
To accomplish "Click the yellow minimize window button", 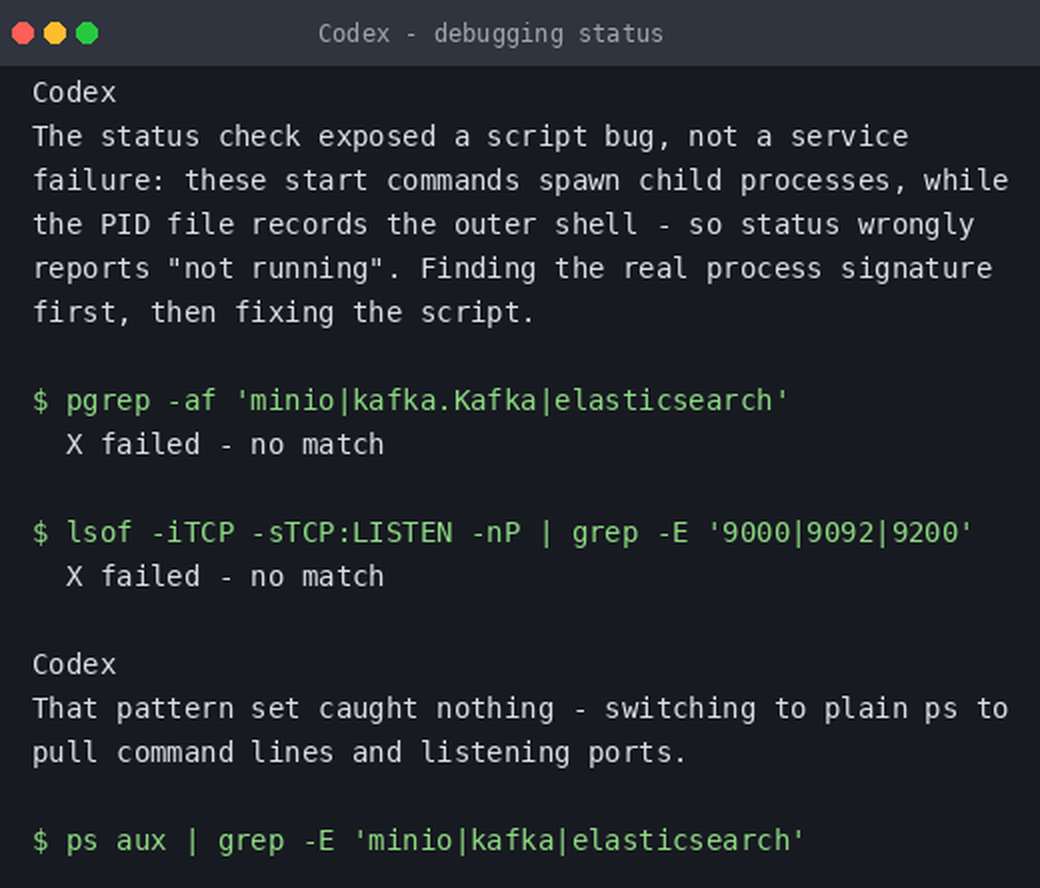I will click(x=55, y=33).
